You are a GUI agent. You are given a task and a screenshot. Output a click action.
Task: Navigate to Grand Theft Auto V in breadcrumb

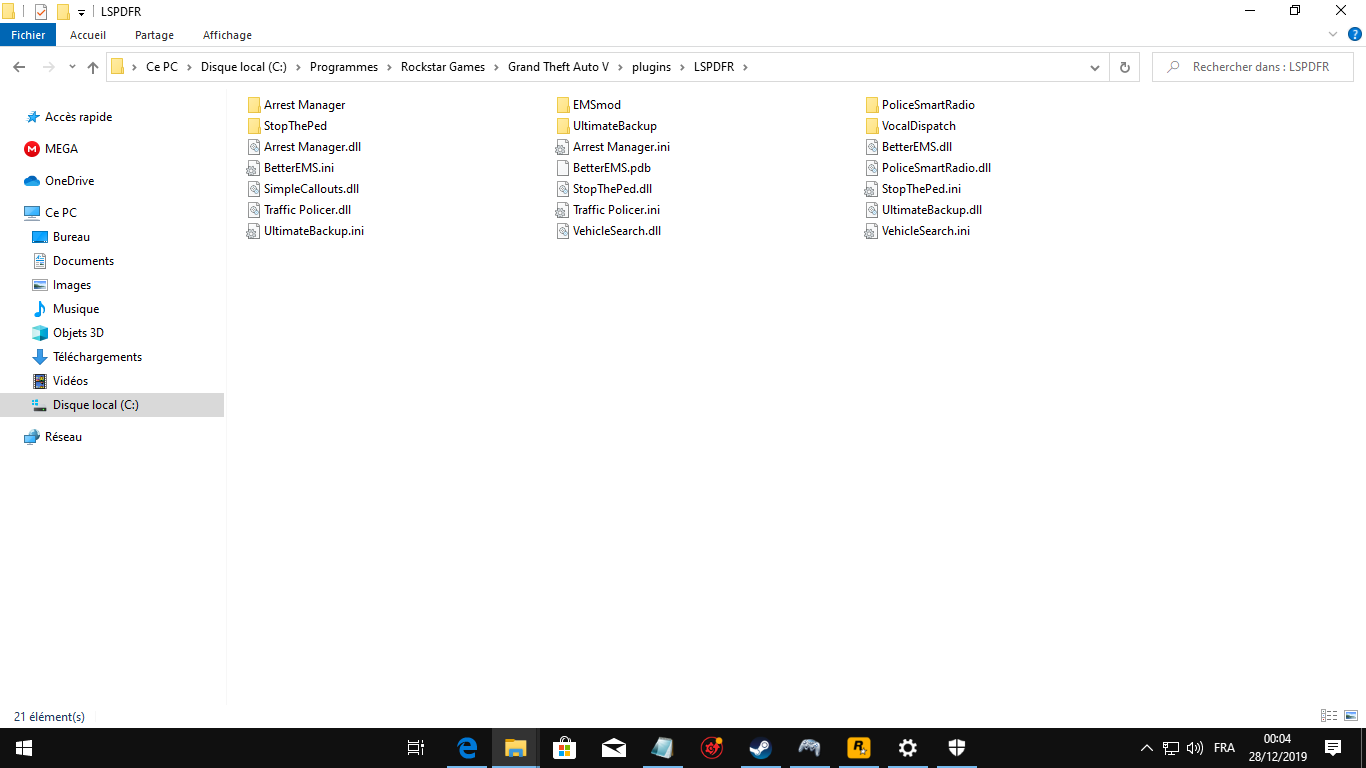click(x=558, y=67)
